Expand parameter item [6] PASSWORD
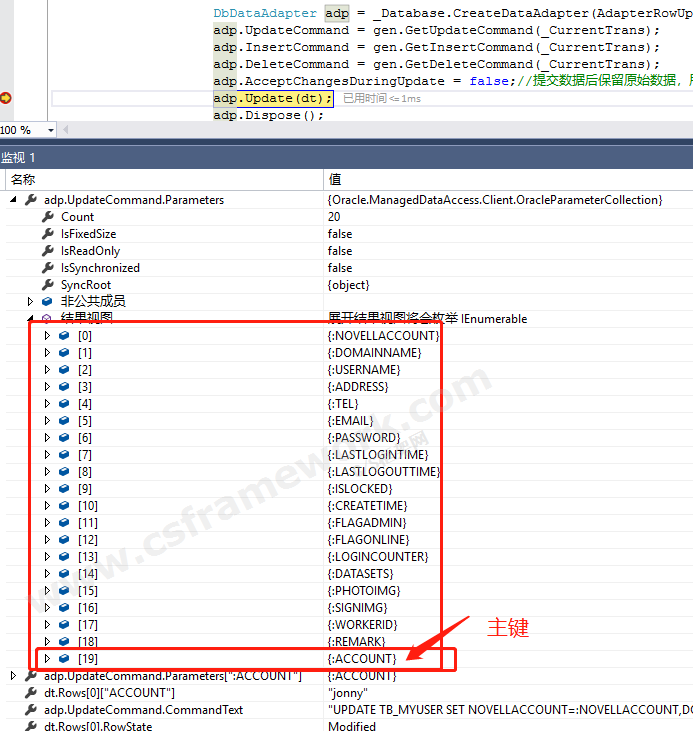 47,438
